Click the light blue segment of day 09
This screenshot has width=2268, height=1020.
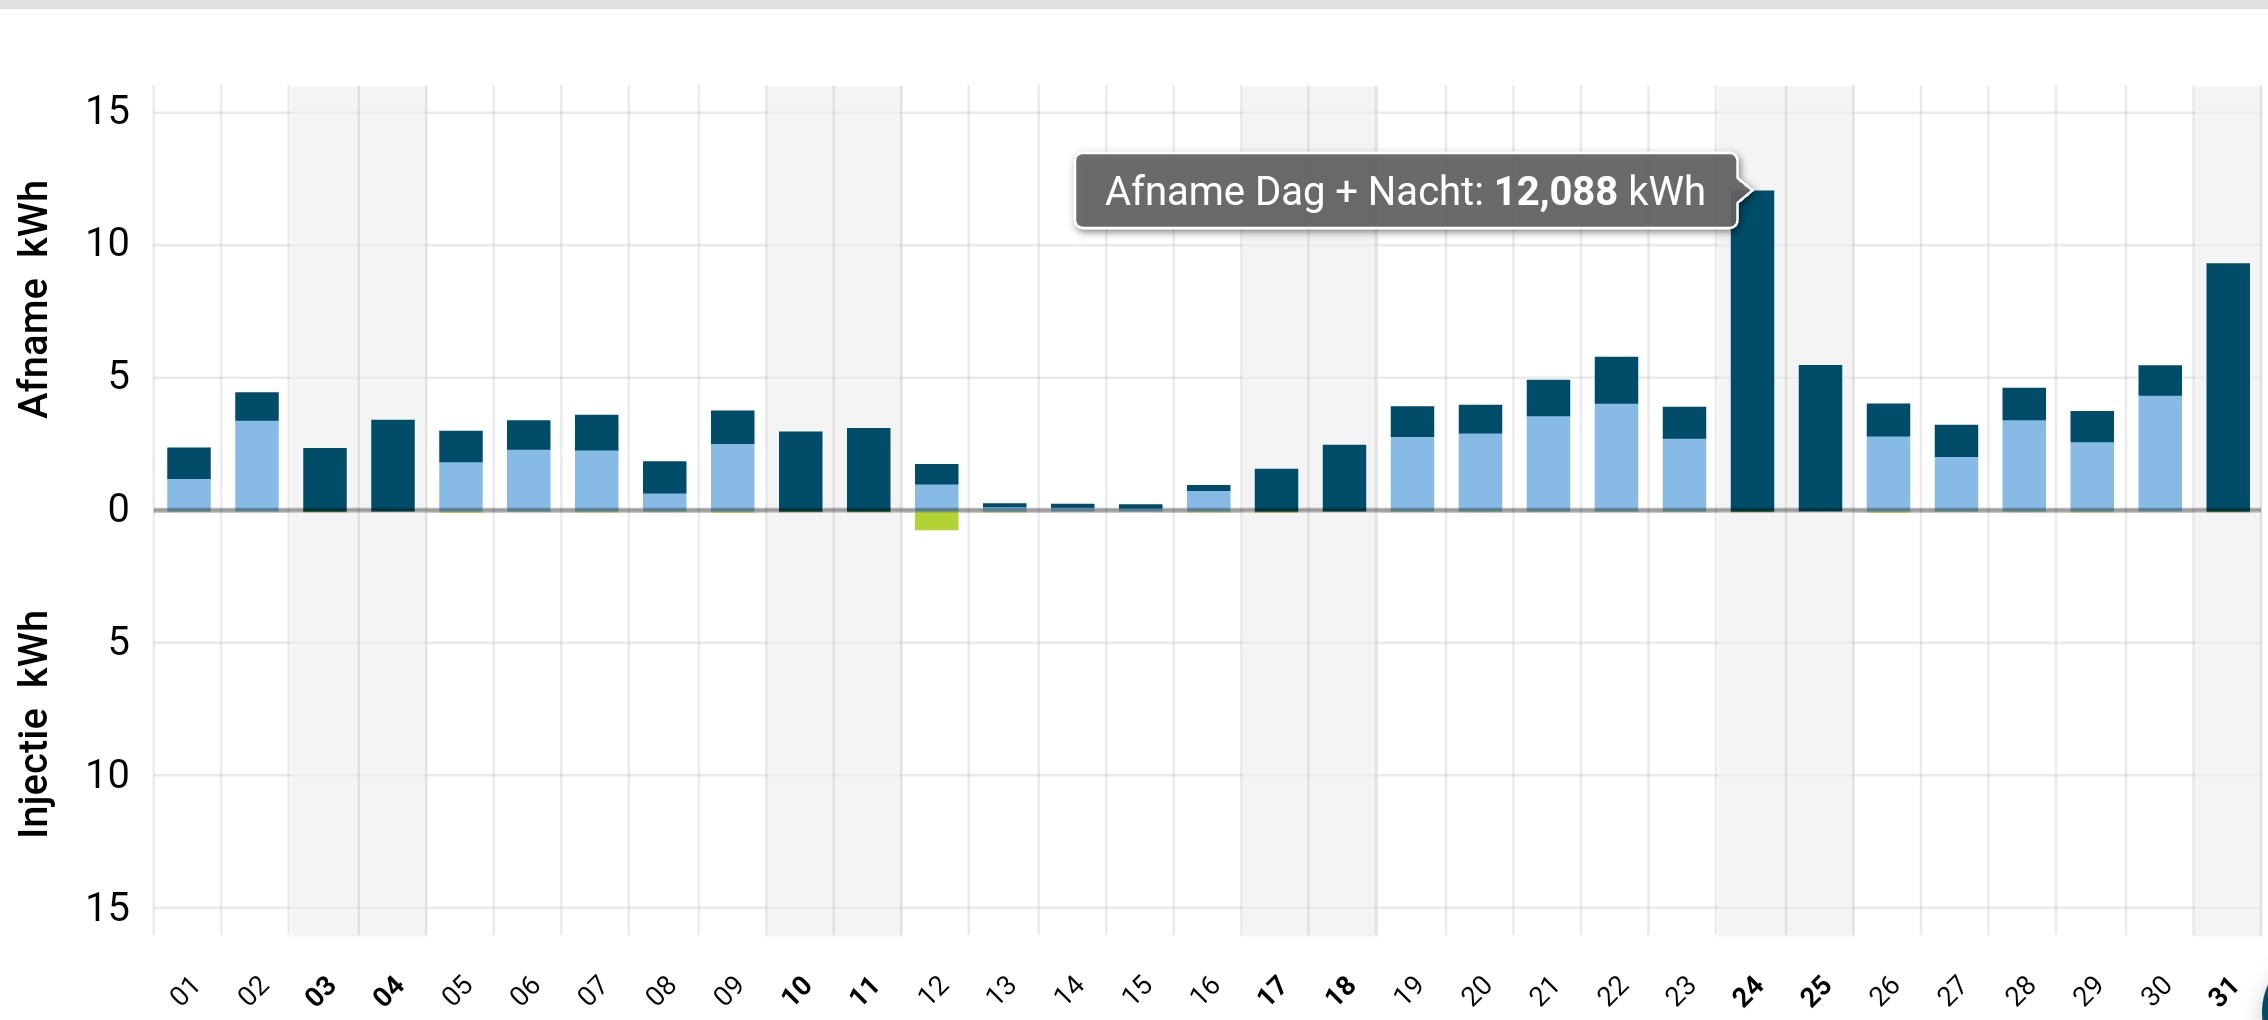pos(732,476)
